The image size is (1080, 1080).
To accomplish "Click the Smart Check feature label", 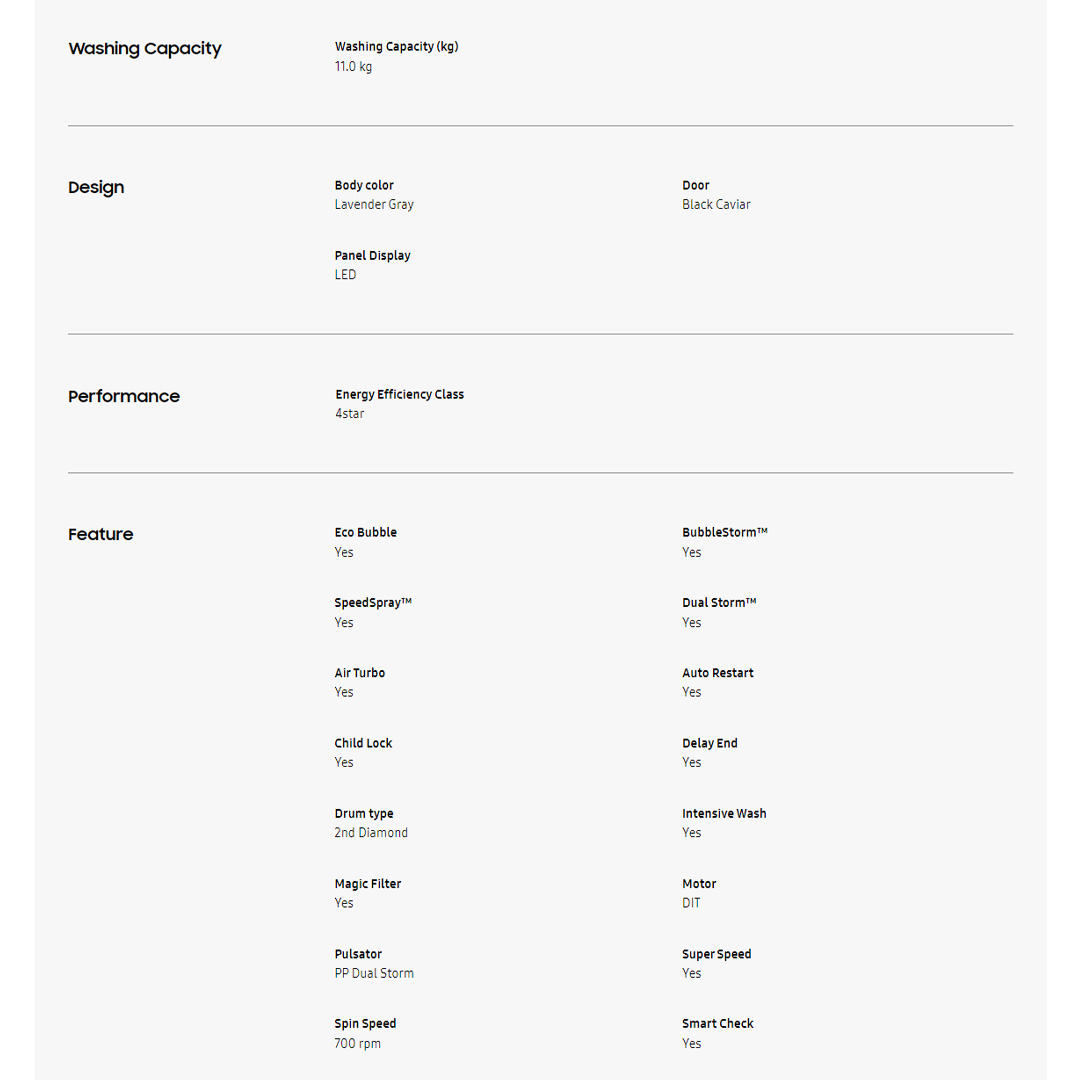I will [x=717, y=1023].
